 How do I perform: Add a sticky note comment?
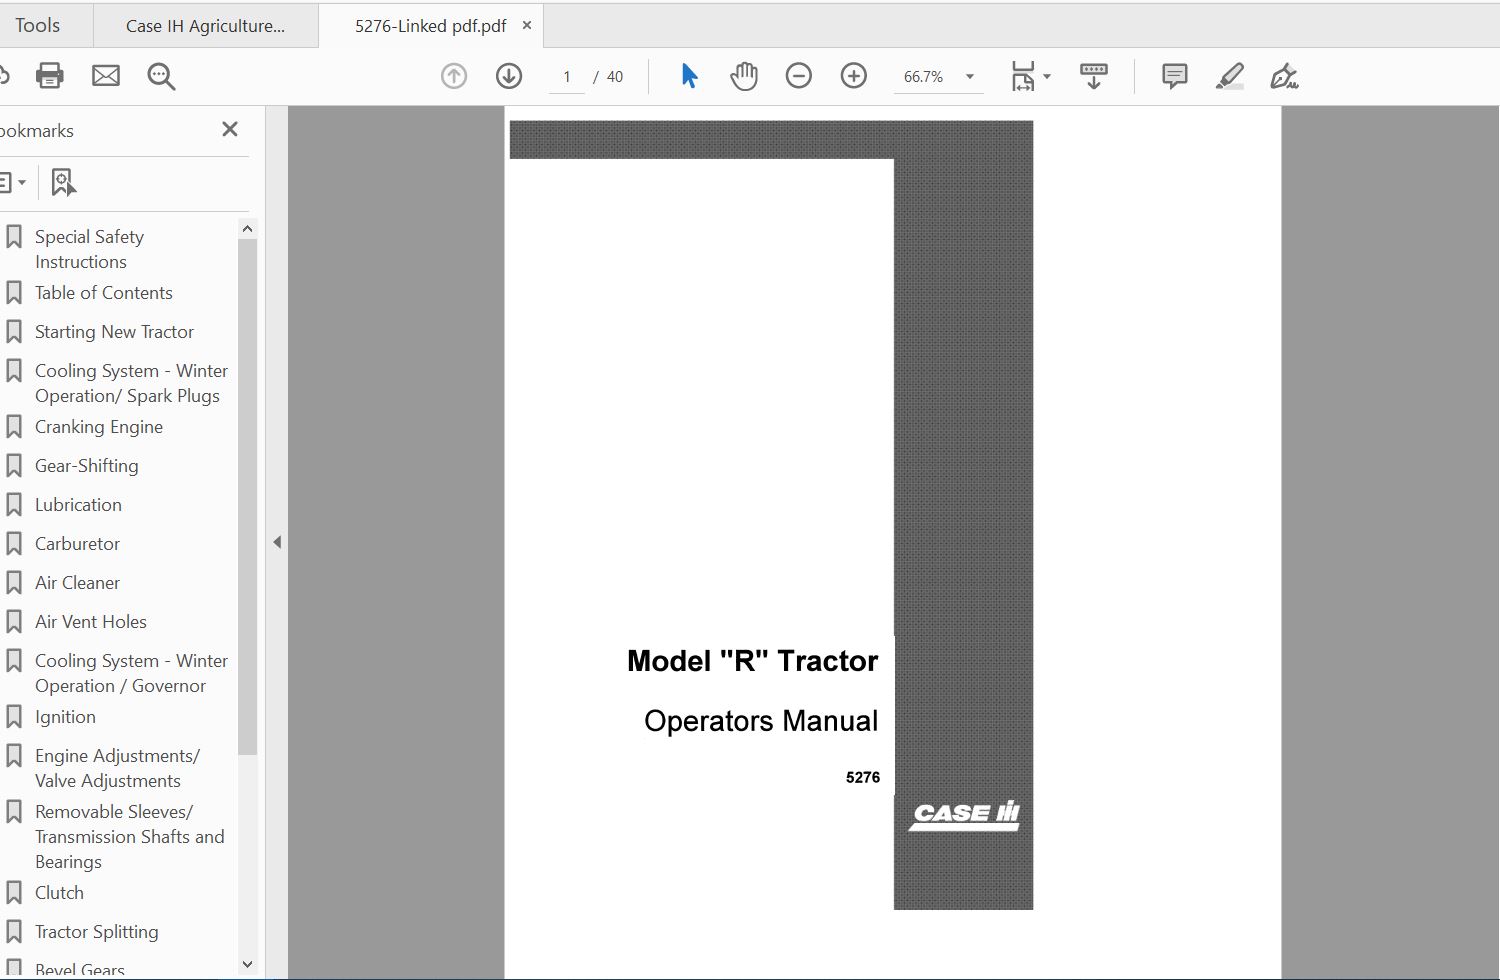coord(1174,76)
